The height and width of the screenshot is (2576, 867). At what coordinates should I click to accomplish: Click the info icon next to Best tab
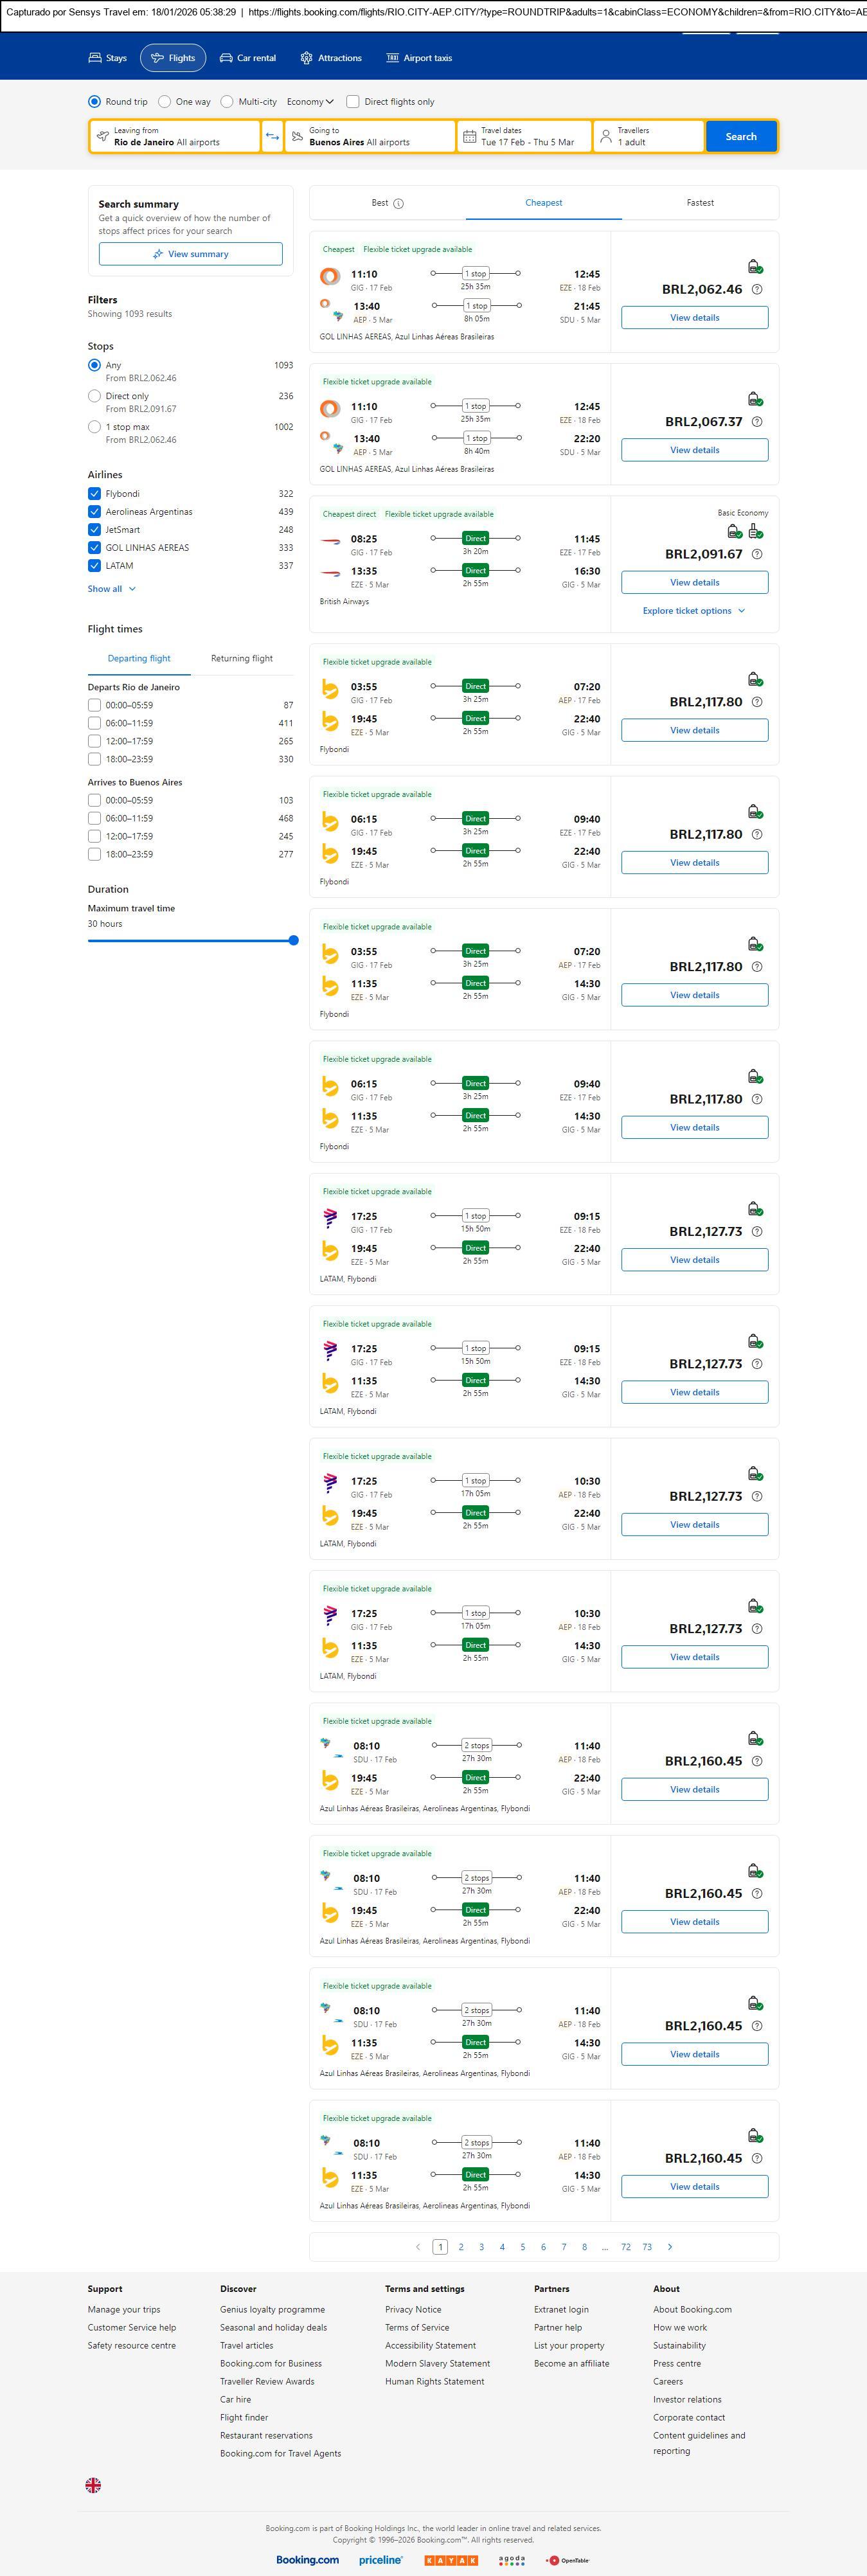click(398, 204)
